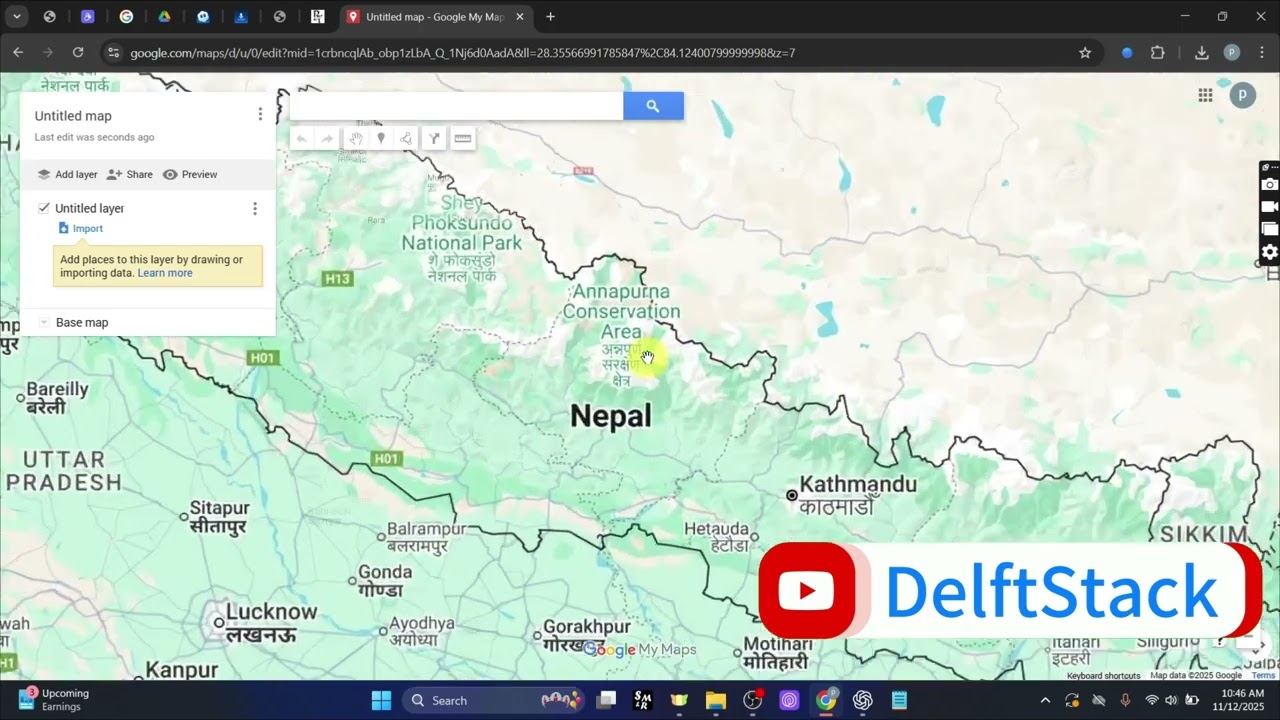Expand the Base map section arrow
This screenshot has width=1280, height=720.
tap(43, 322)
